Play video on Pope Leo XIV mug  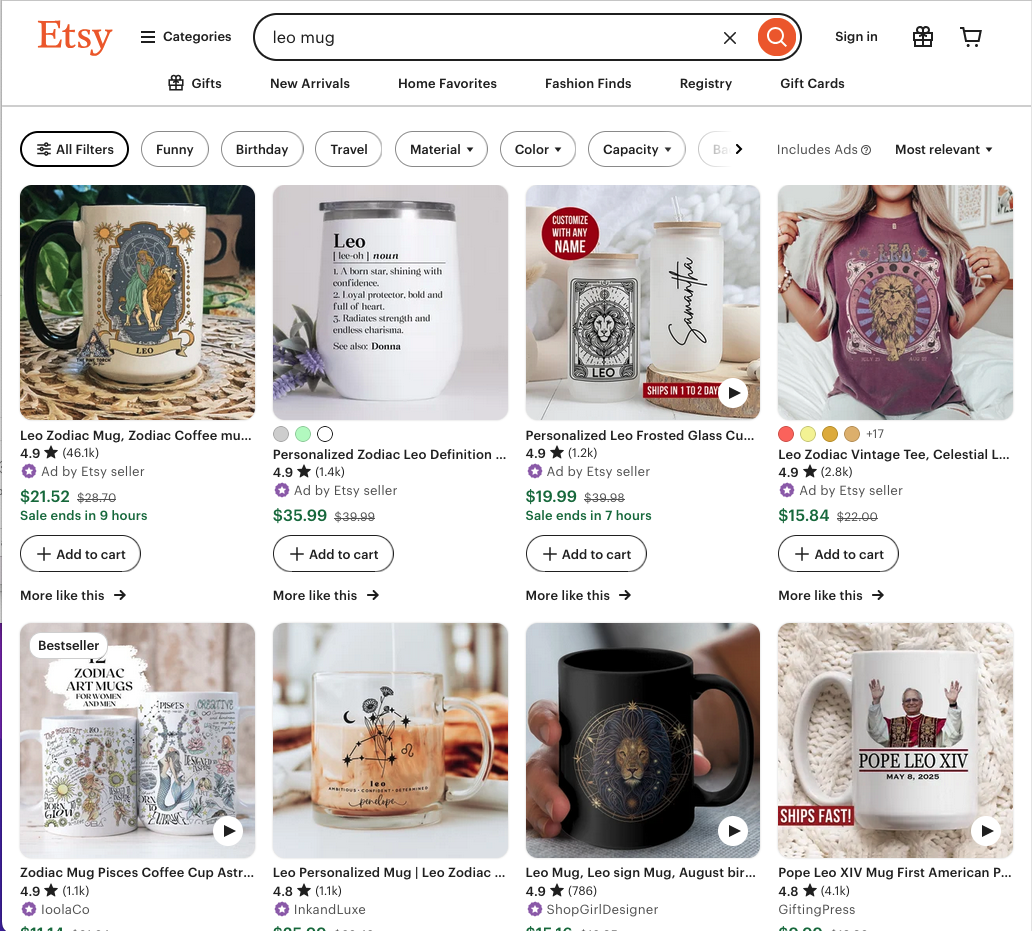click(986, 830)
